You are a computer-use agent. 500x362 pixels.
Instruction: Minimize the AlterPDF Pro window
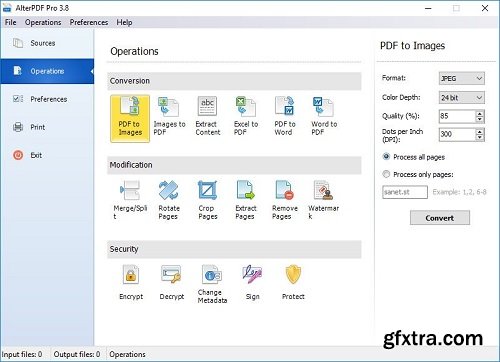click(428, 8)
